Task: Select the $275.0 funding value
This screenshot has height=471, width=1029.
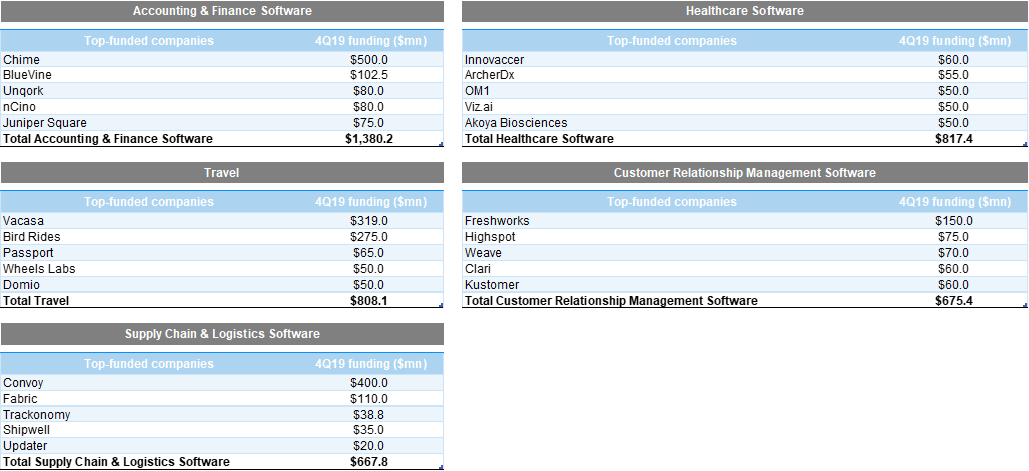Action: coord(370,237)
